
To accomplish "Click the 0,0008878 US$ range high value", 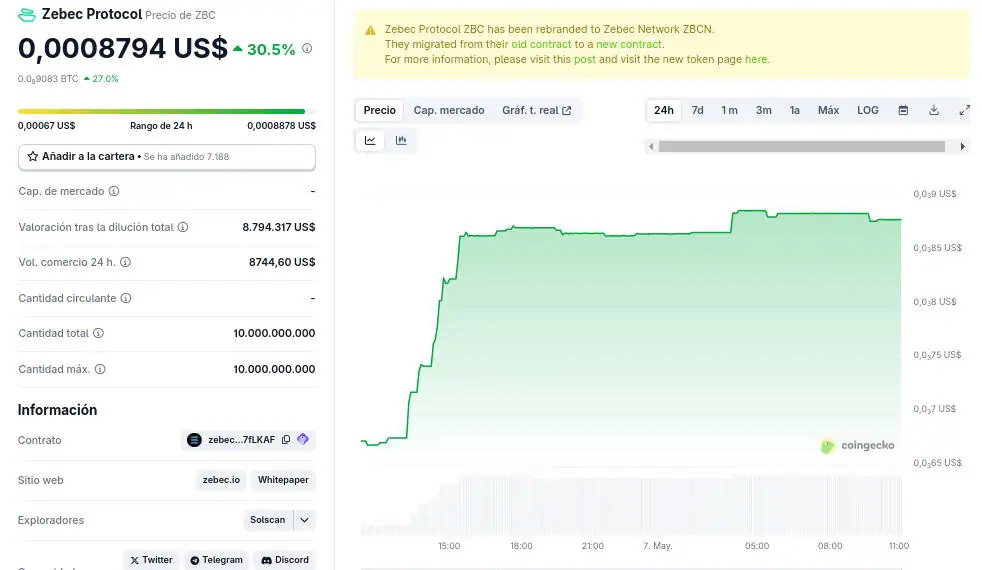I will point(281,125).
